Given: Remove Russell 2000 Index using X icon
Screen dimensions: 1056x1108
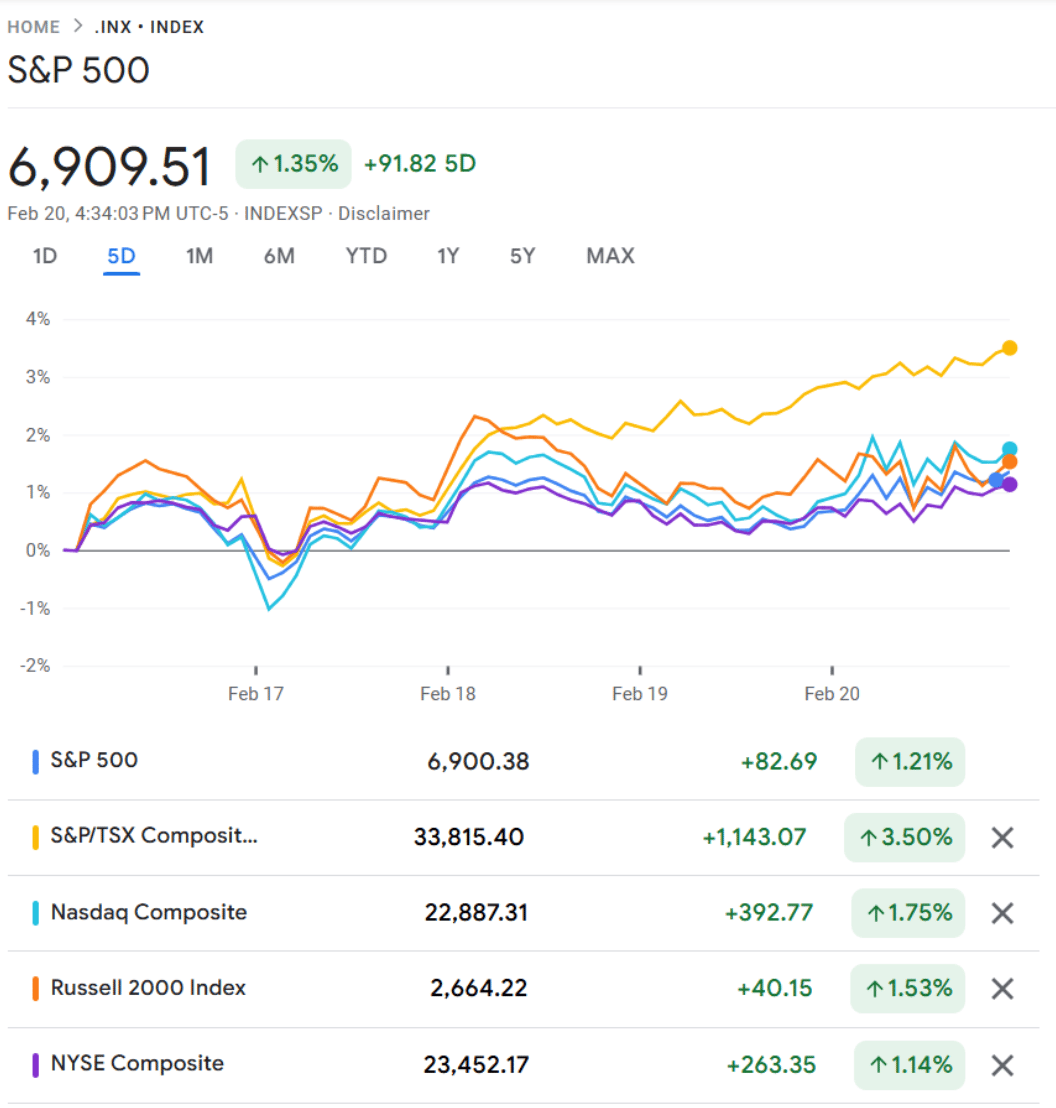Looking at the screenshot, I should point(1002,989).
